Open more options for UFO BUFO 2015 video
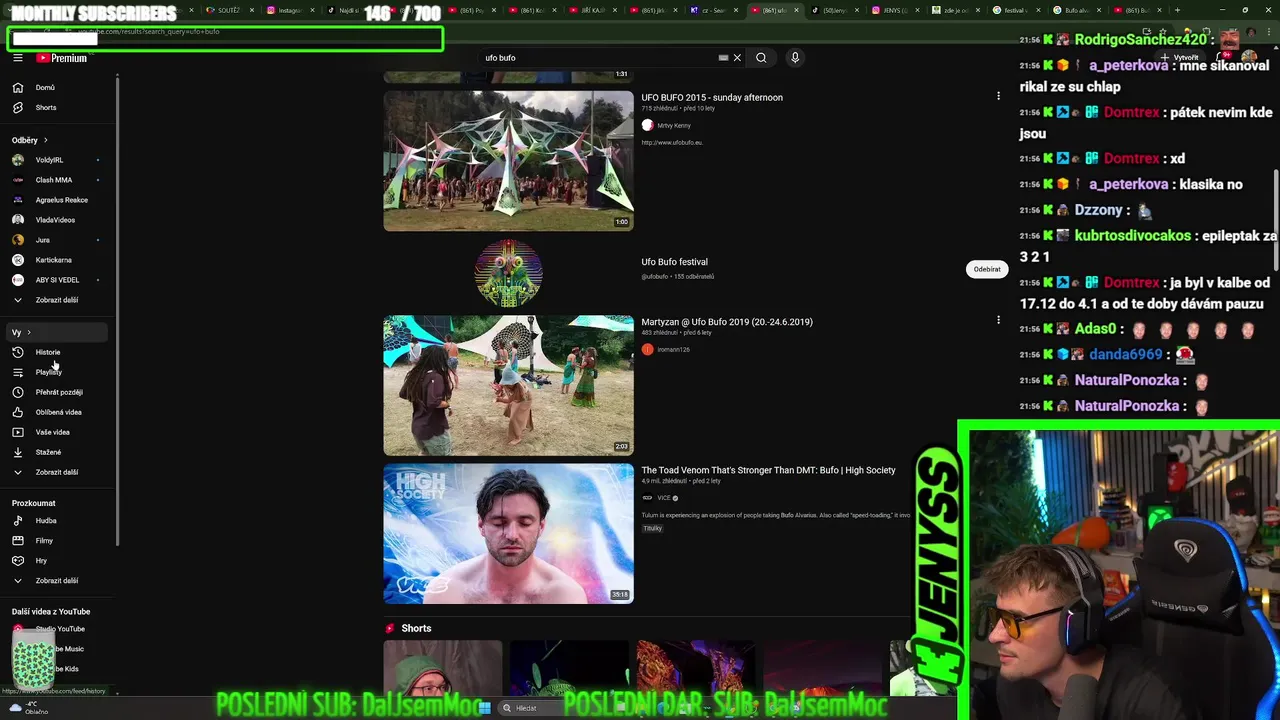Image resolution: width=1280 pixels, height=720 pixels. 998,97
